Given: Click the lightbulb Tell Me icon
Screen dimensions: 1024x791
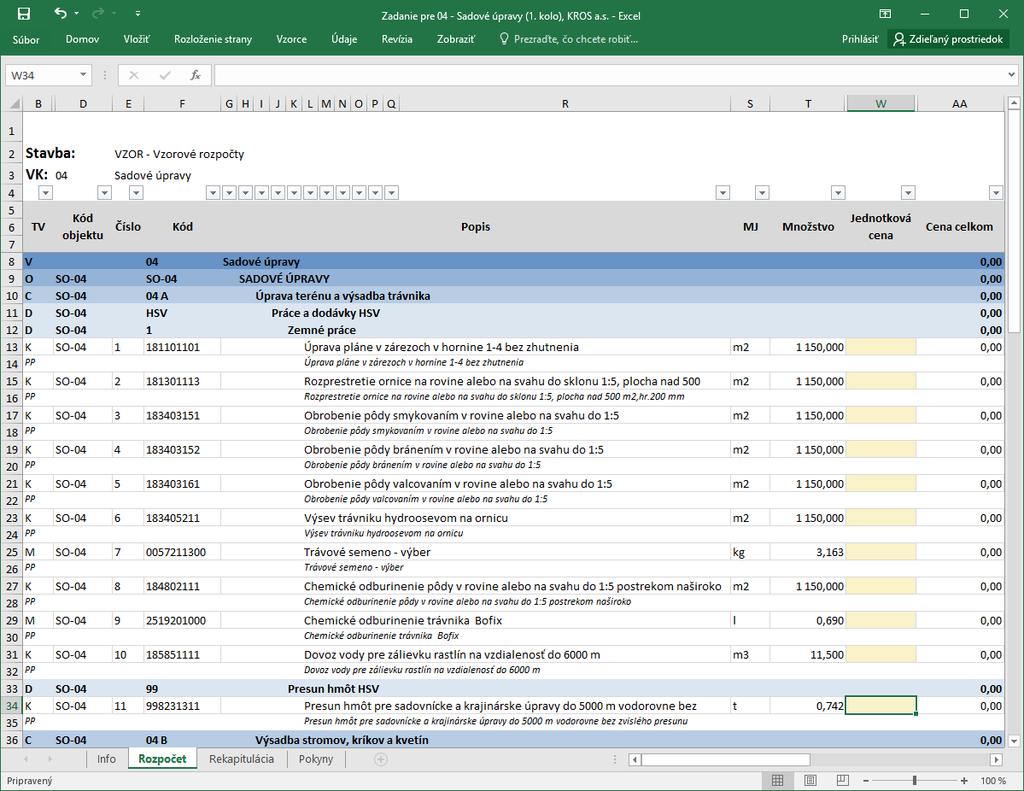Looking at the screenshot, I should click(x=504, y=39).
